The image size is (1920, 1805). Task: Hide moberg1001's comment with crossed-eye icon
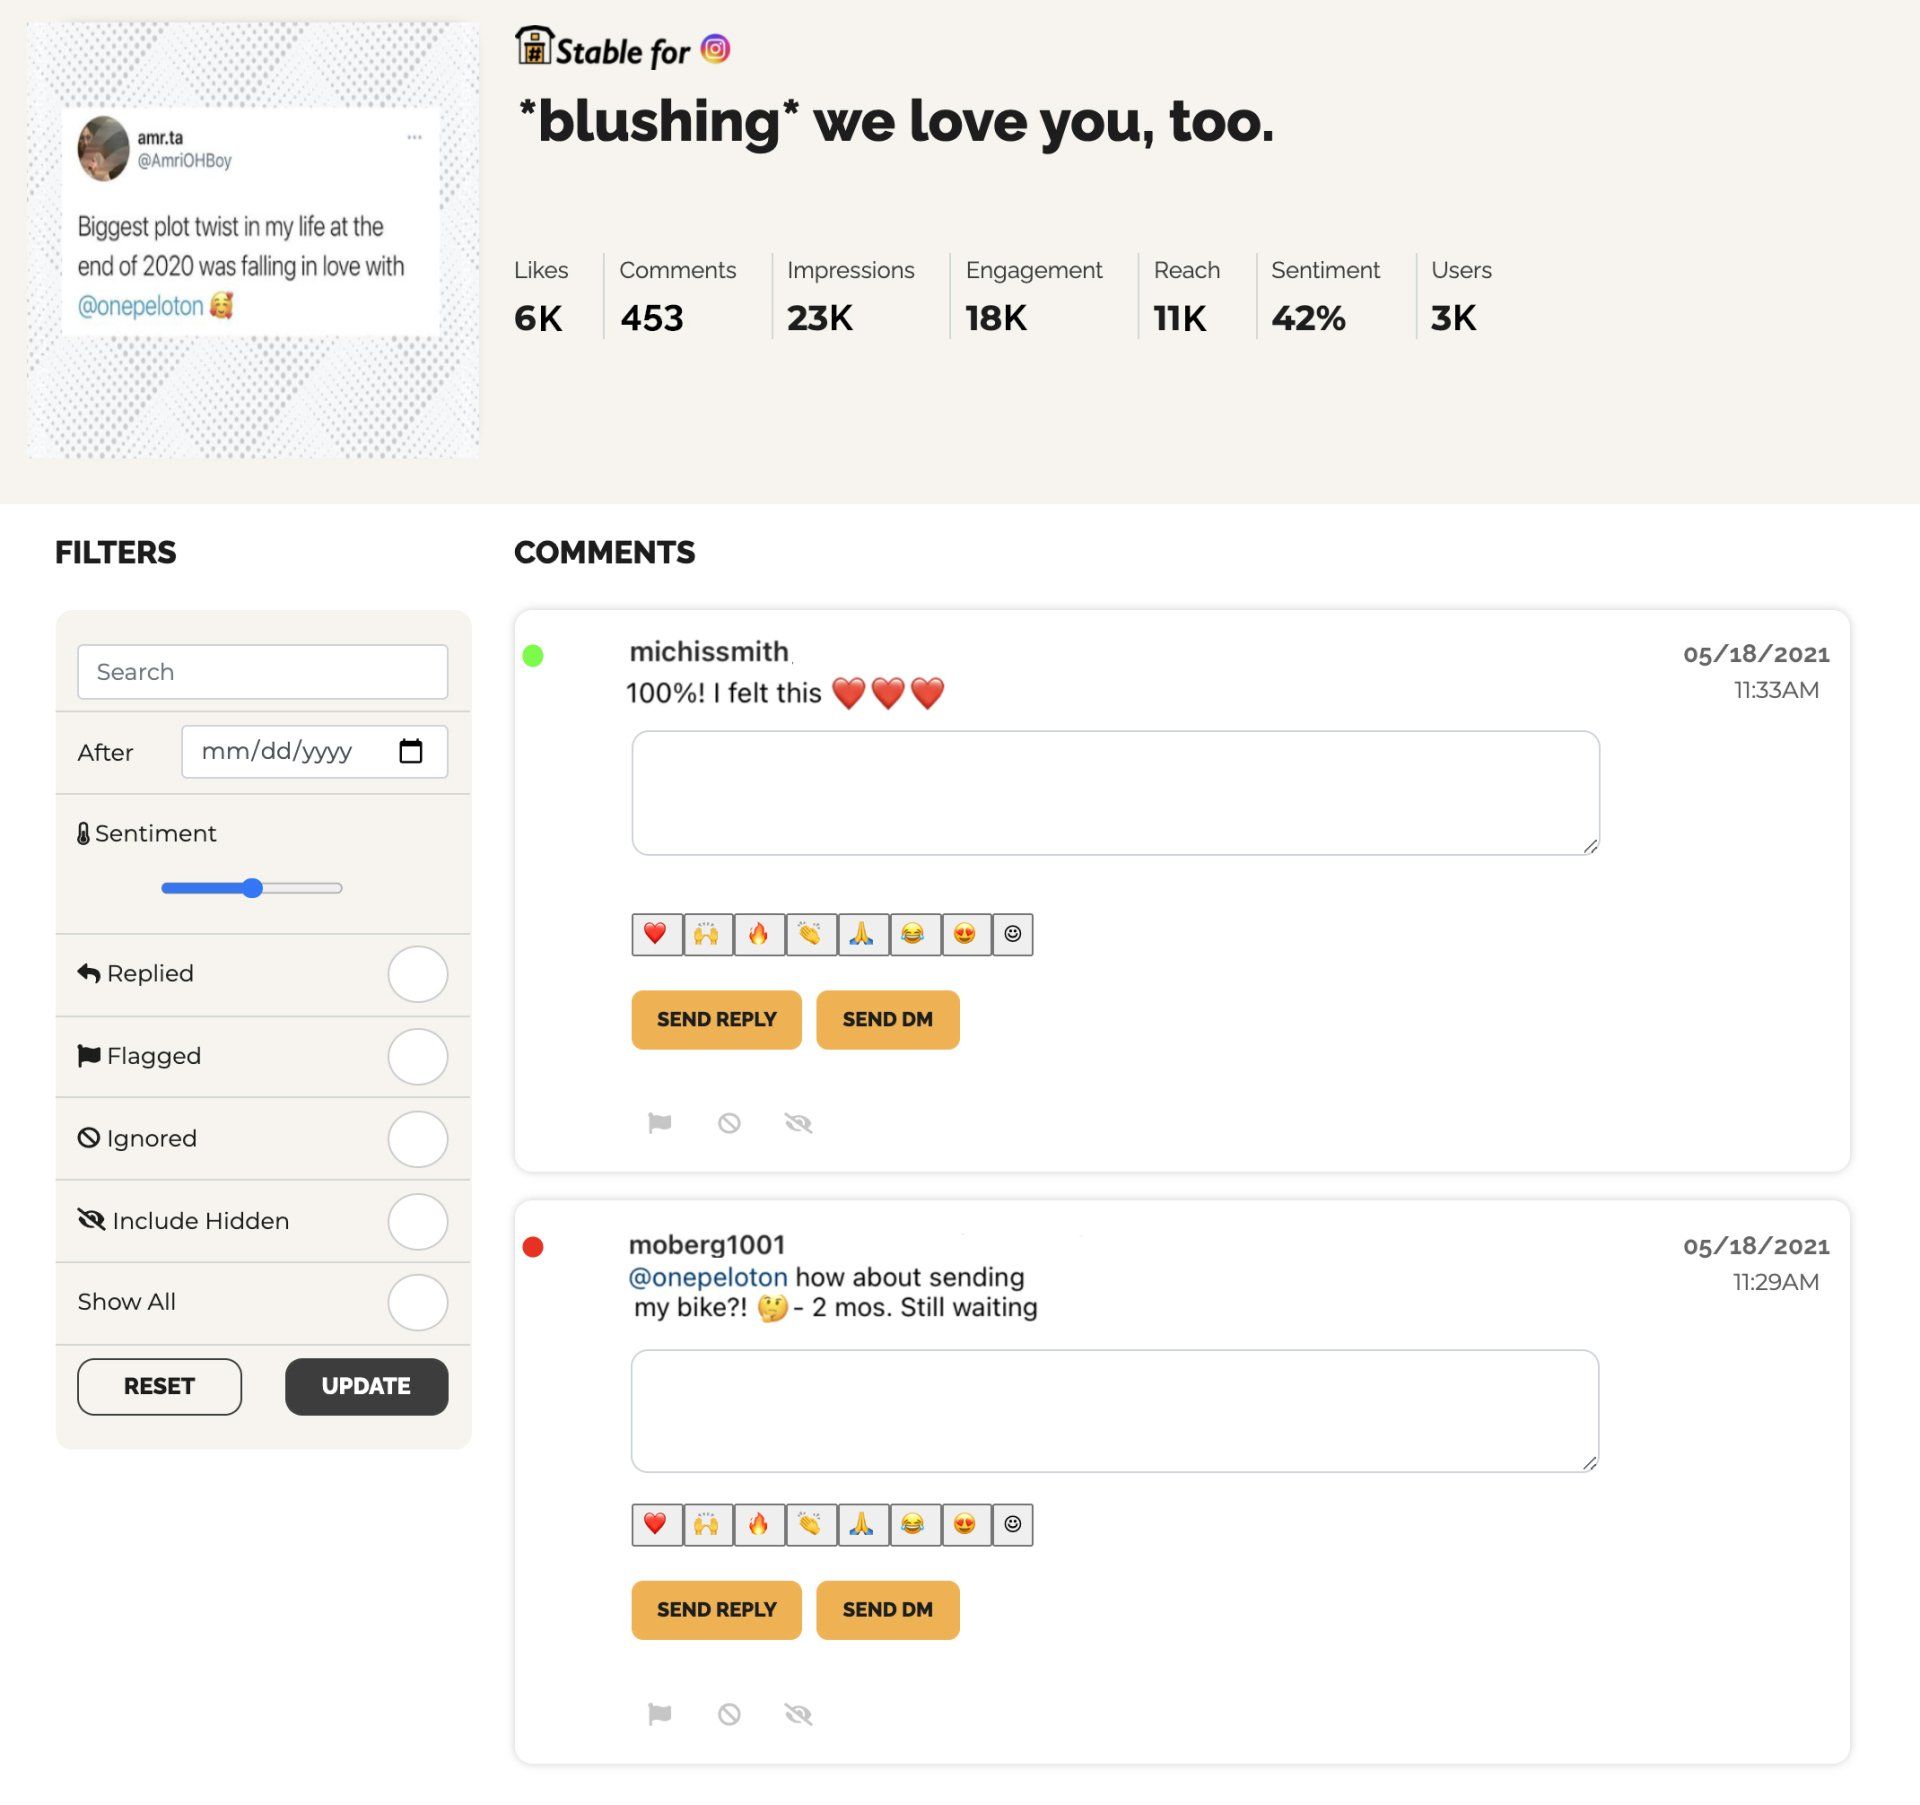[x=798, y=1715]
